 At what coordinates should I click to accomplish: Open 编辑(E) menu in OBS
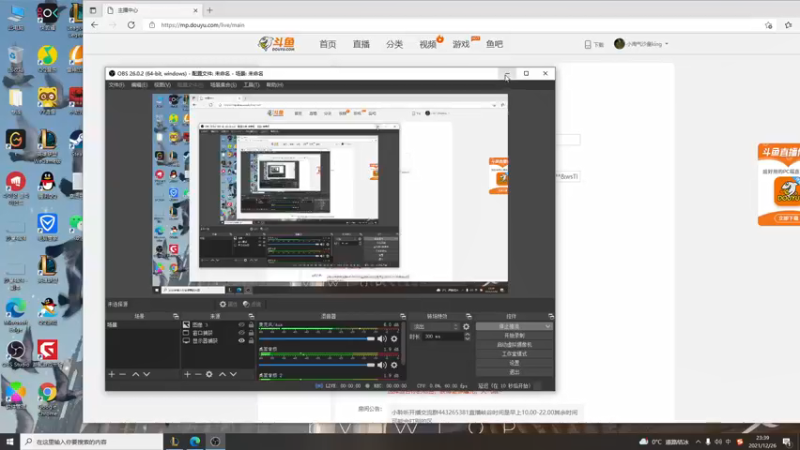[139, 85]
